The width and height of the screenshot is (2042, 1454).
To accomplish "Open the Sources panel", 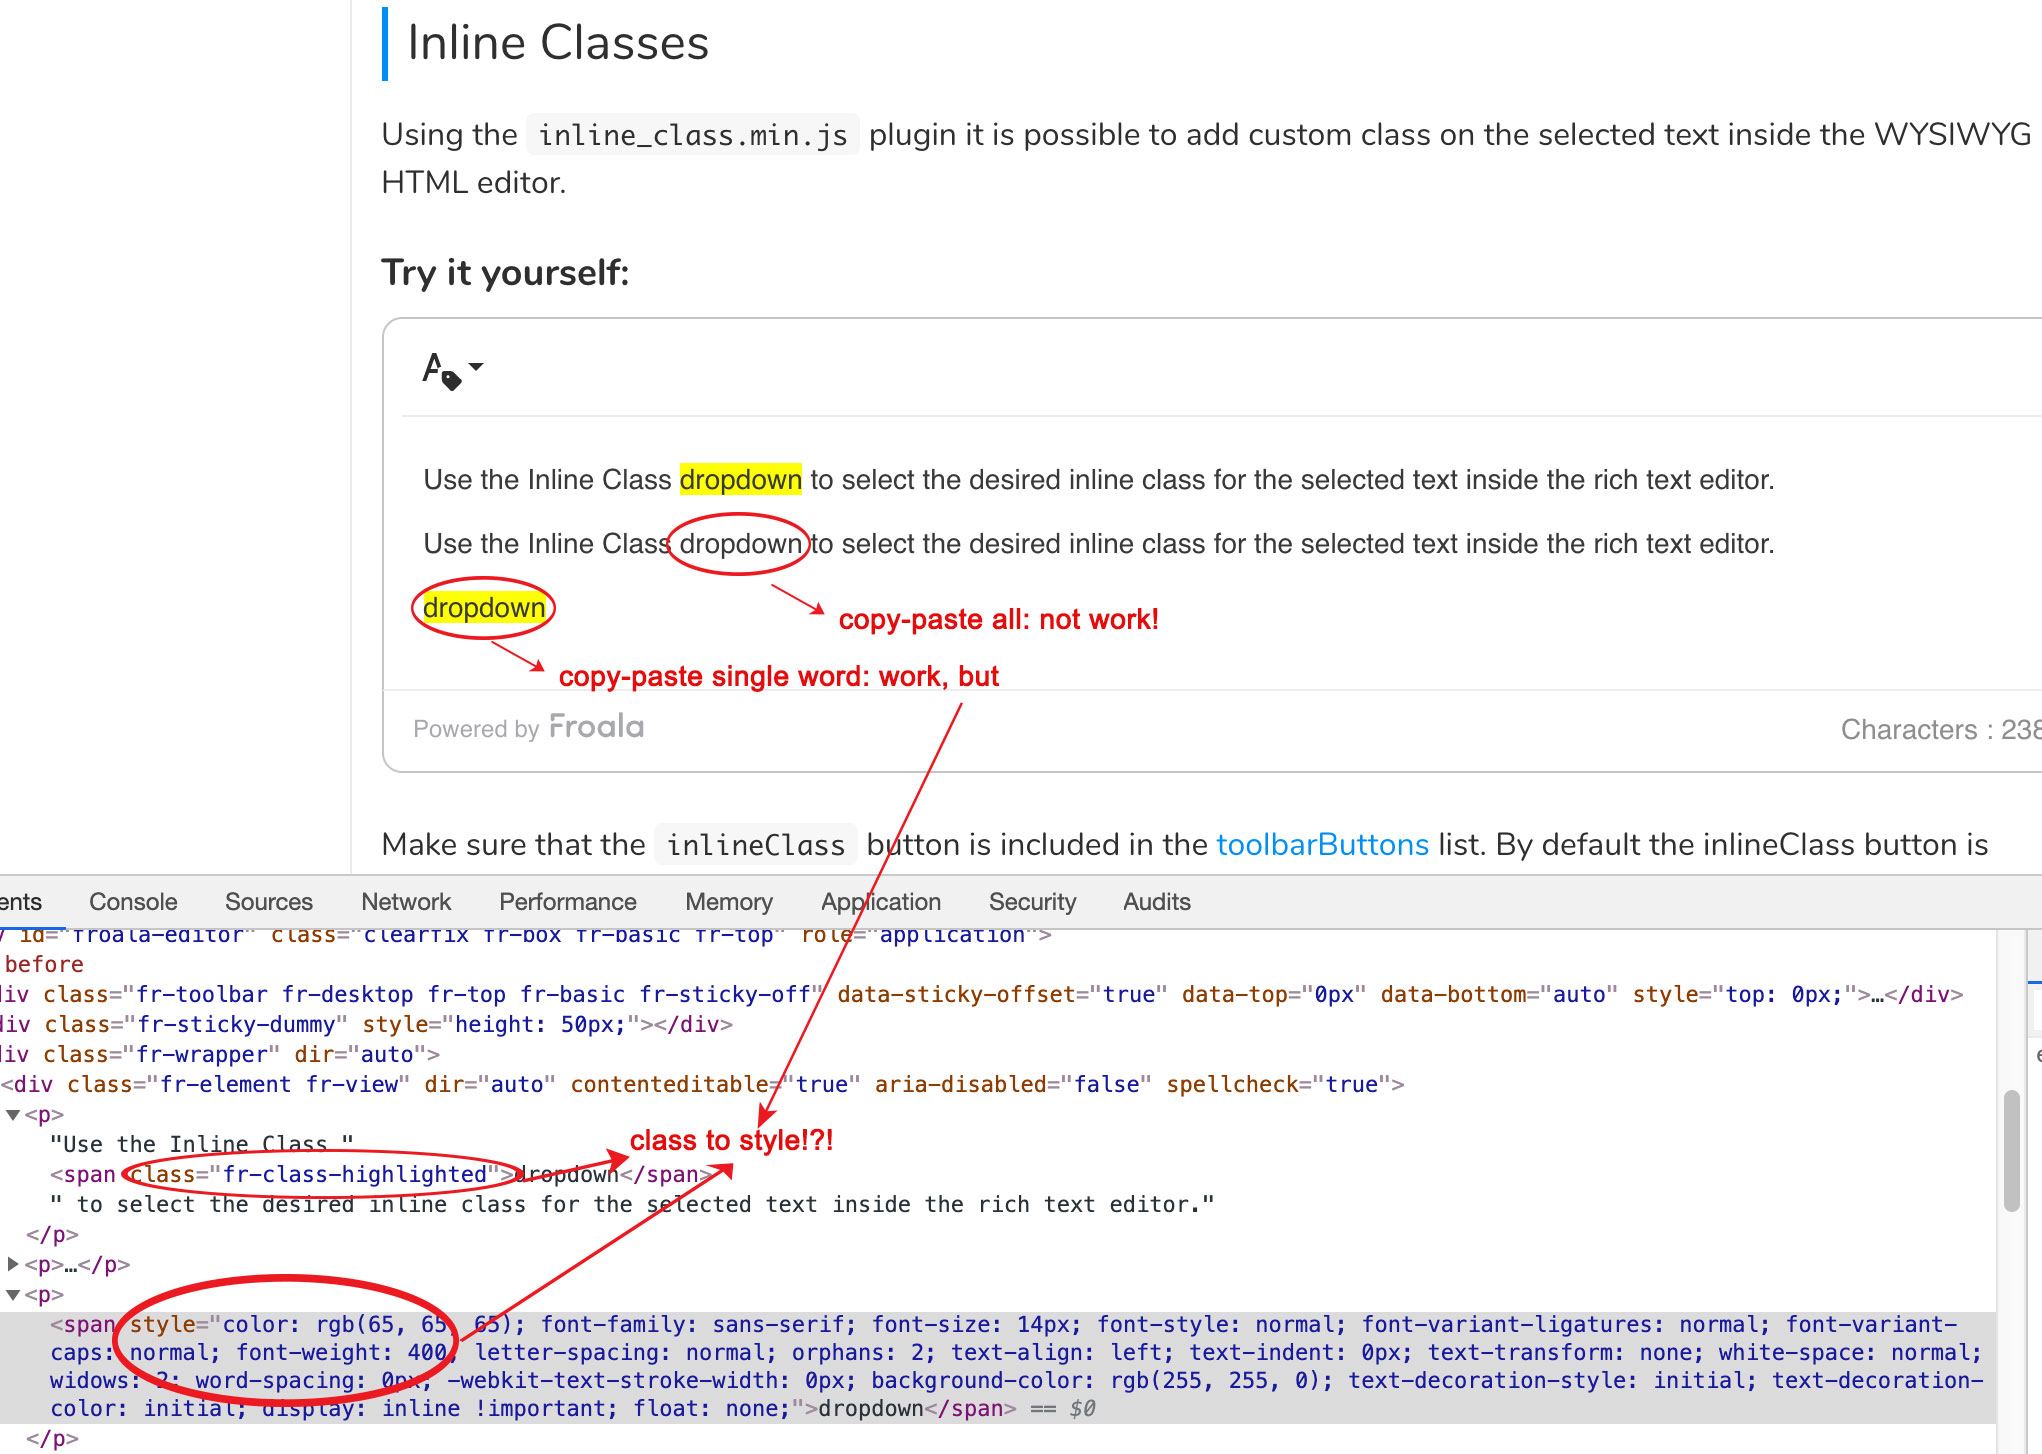I will coord(268,901).
